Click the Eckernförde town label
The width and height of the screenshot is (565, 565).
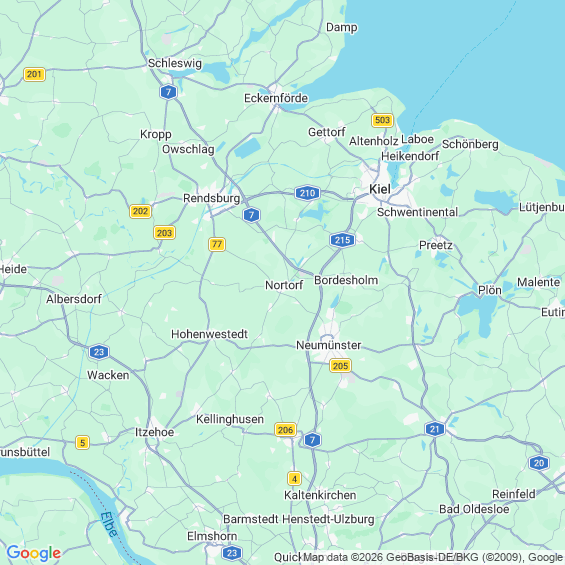pyautogui.click(x=276, y=98)
